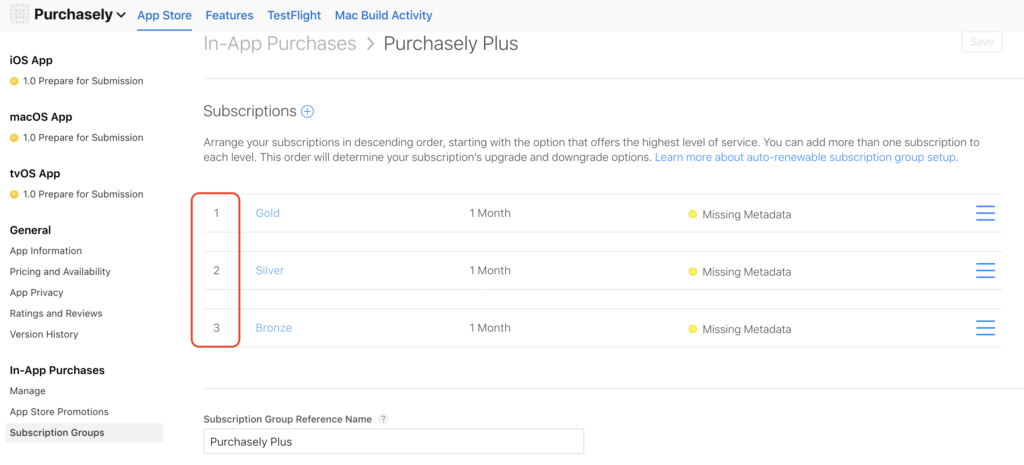The image size is (1024, 465).
Task: Click the tvOS App status dot icon
Action: click(14, 195)
